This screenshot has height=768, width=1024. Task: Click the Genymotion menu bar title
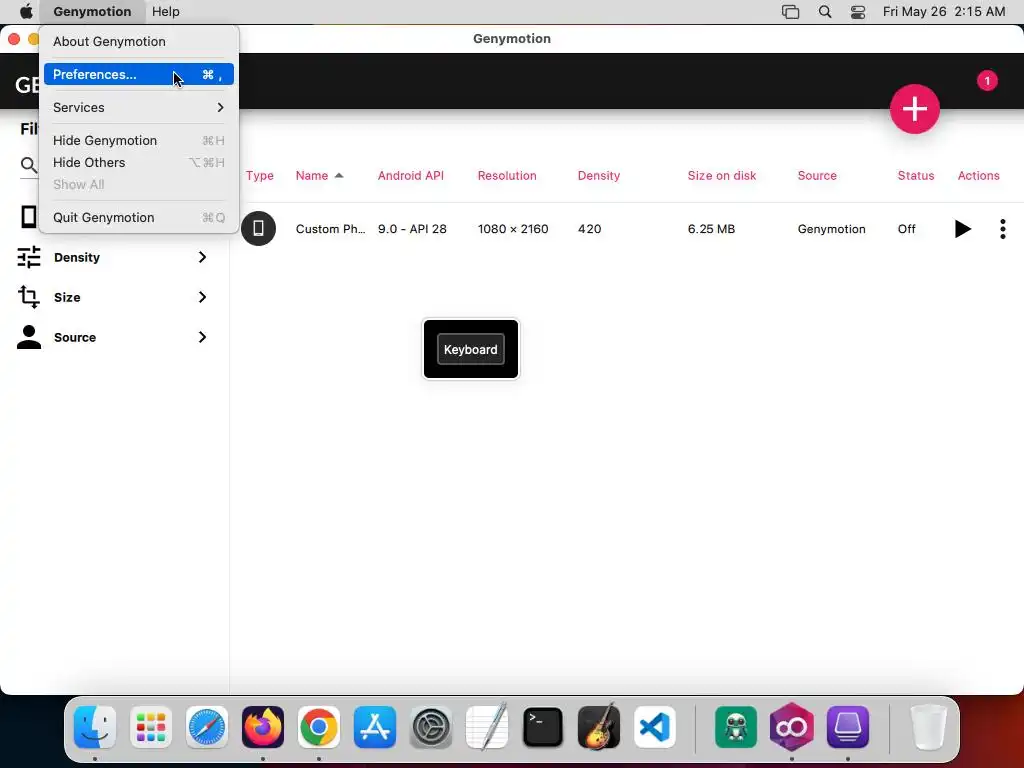point(92,12)
